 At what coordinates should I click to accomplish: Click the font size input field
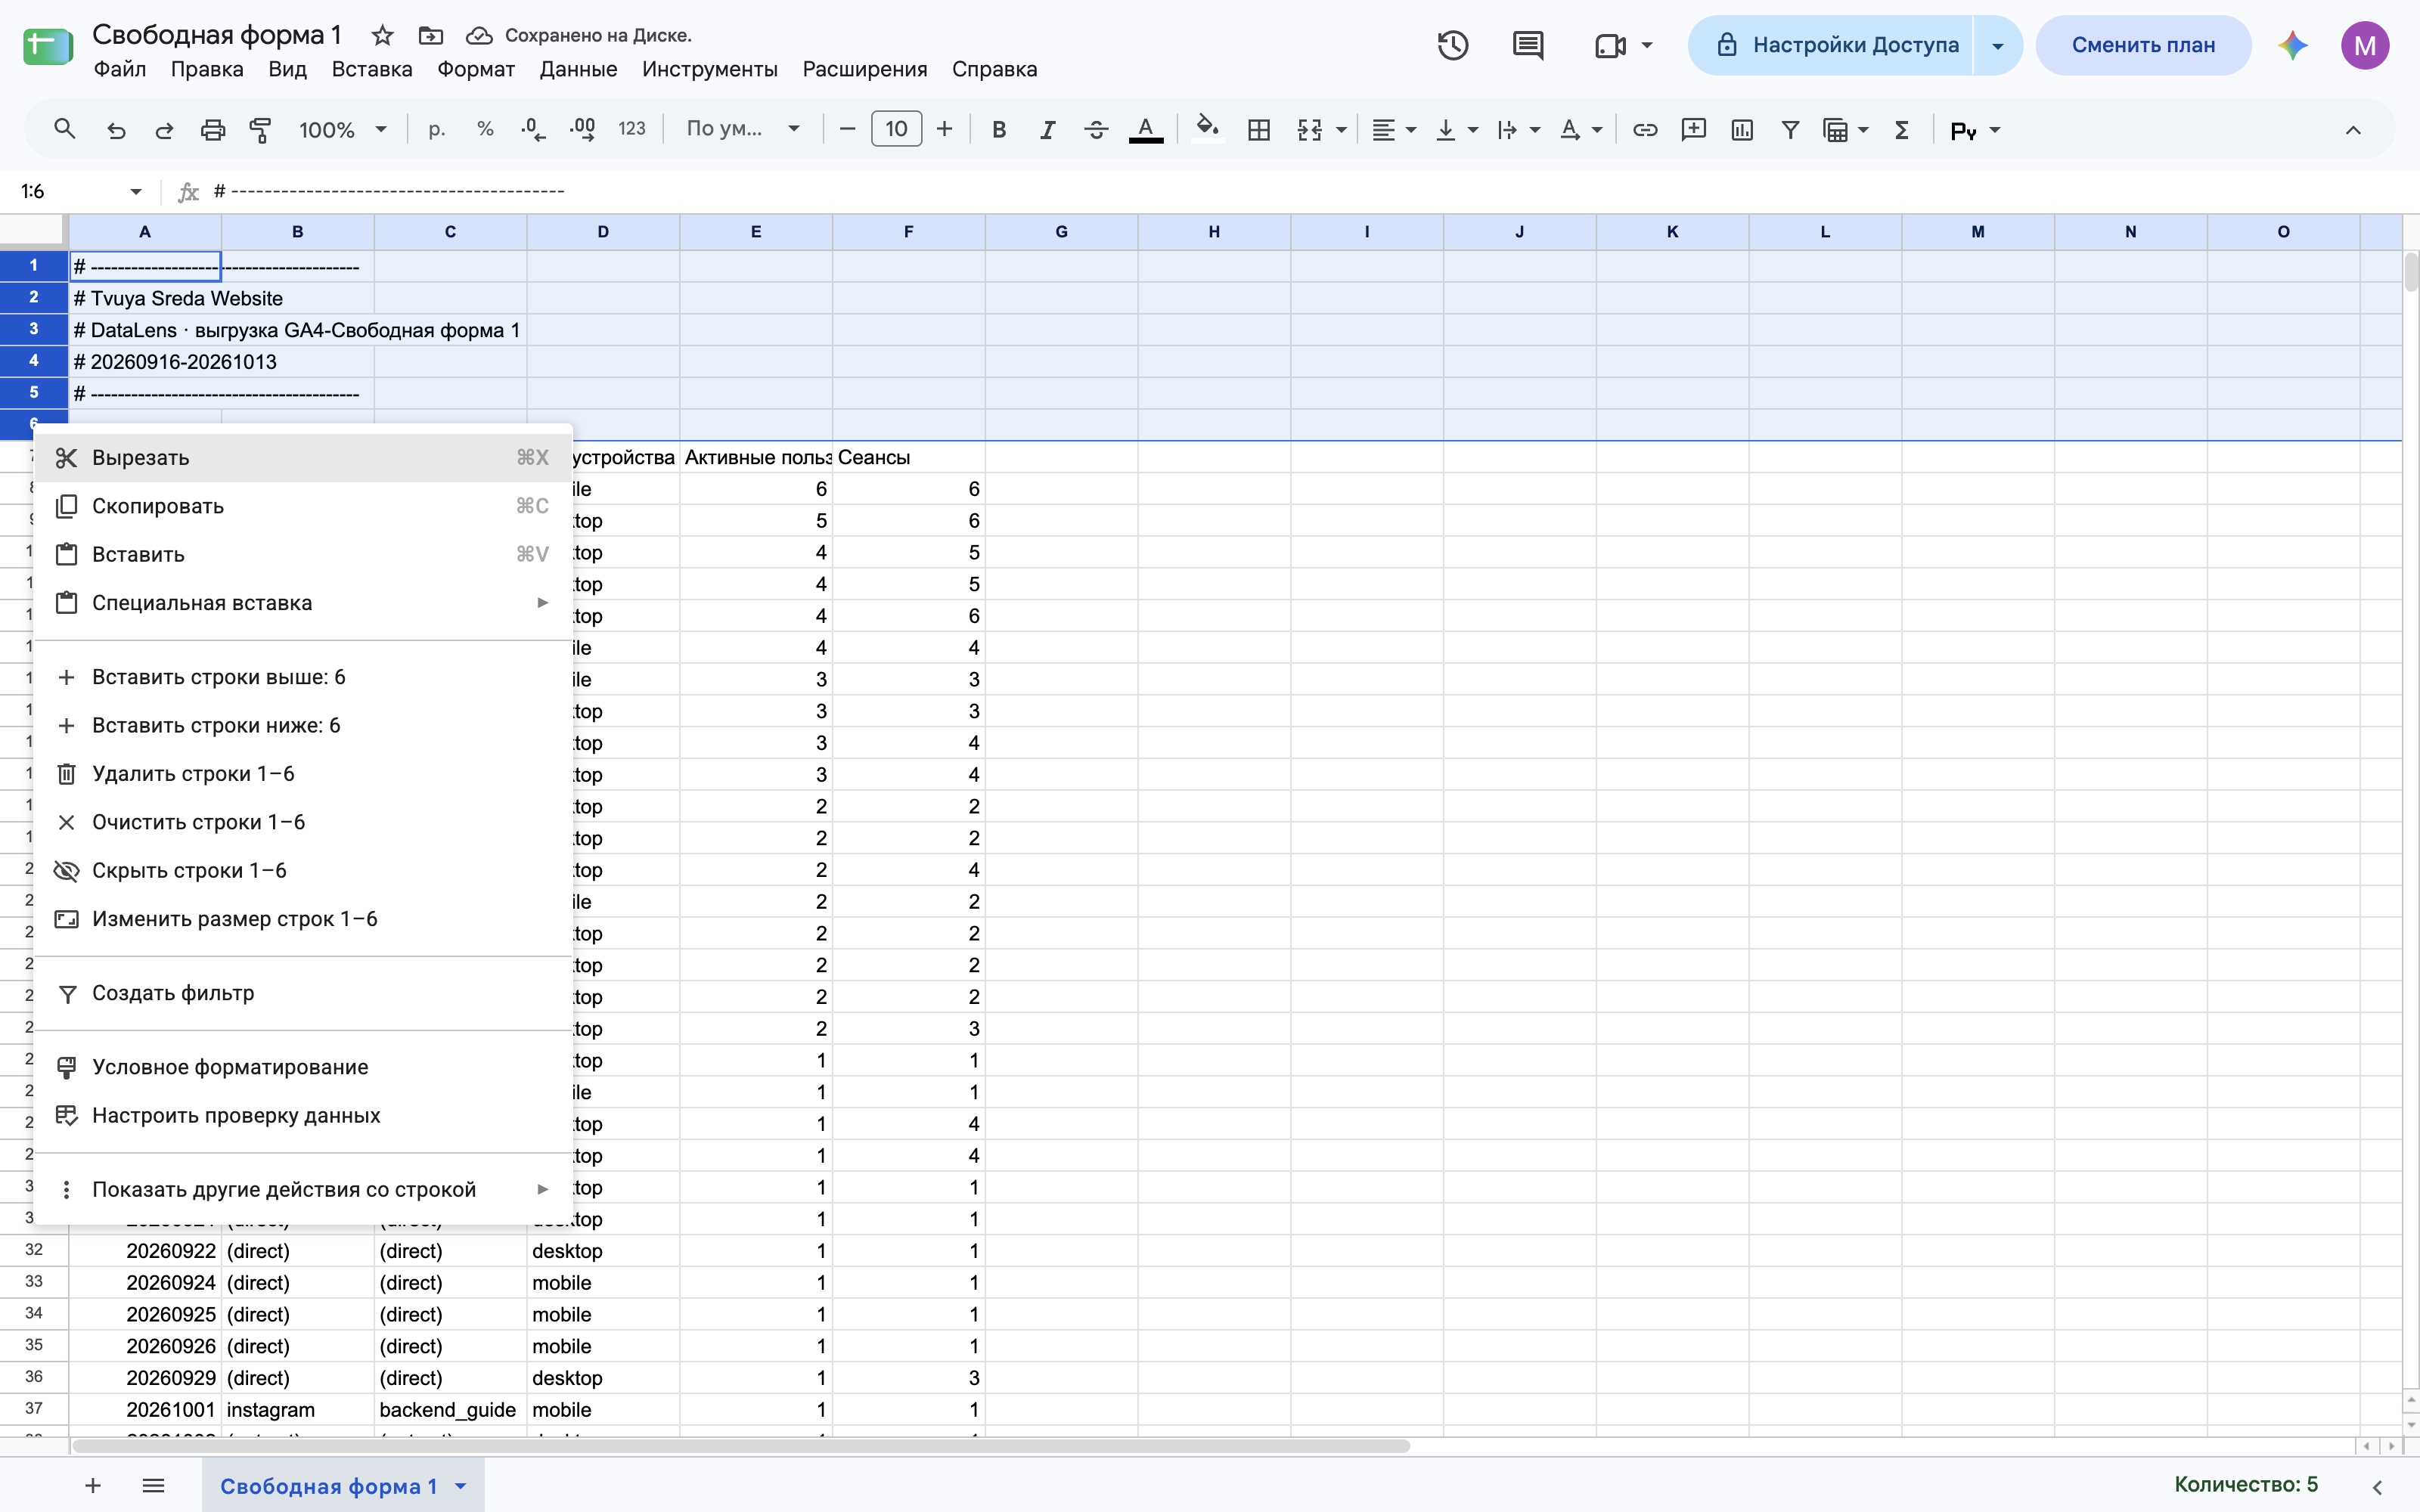pos(896,130)
